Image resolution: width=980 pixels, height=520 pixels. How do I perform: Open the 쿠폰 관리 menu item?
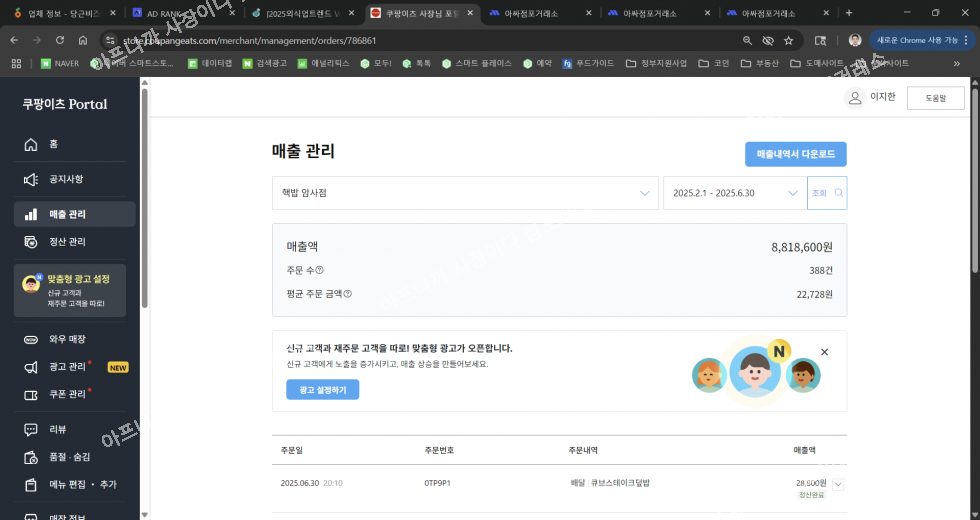coord(67,395)
